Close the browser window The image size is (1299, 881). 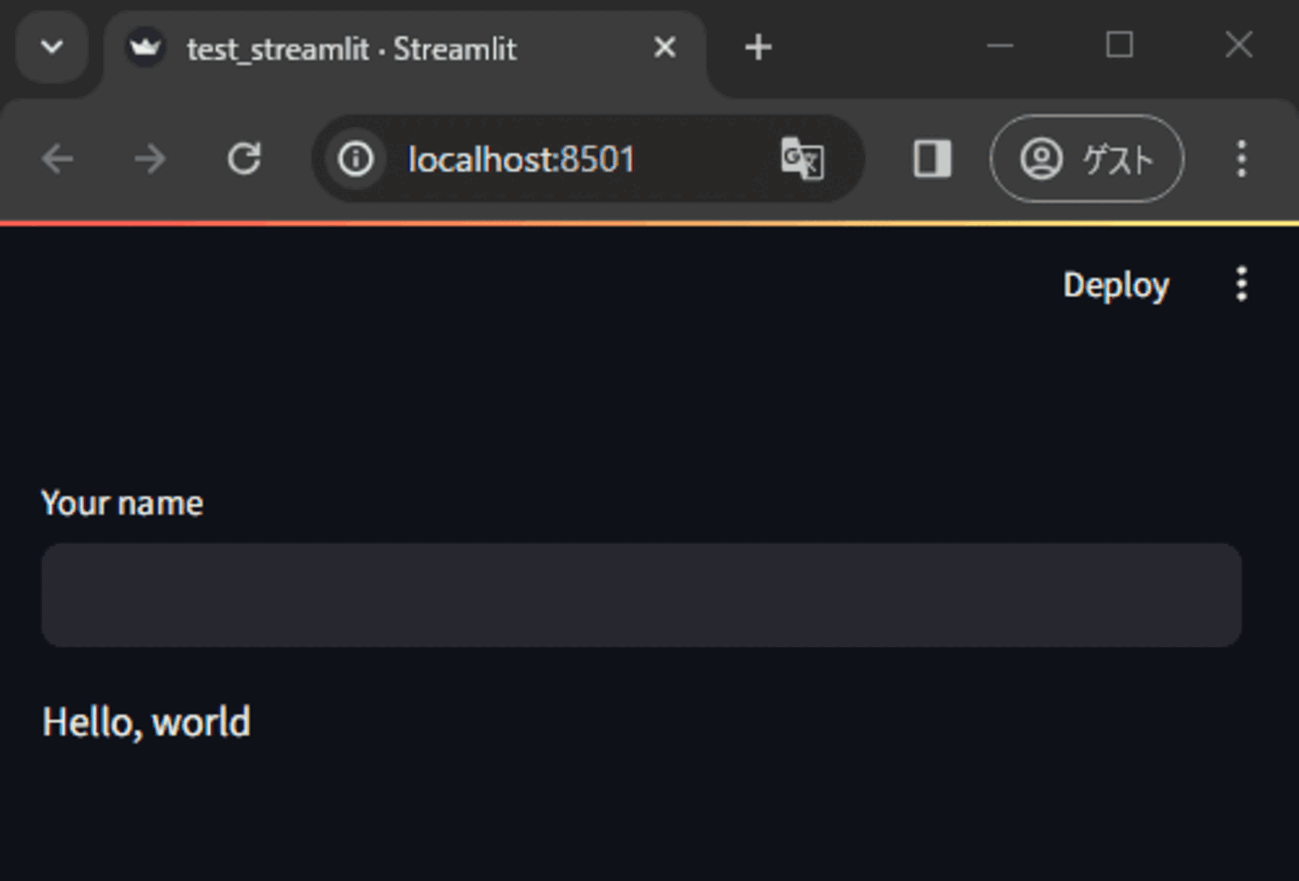click(x=1238, y=46)
